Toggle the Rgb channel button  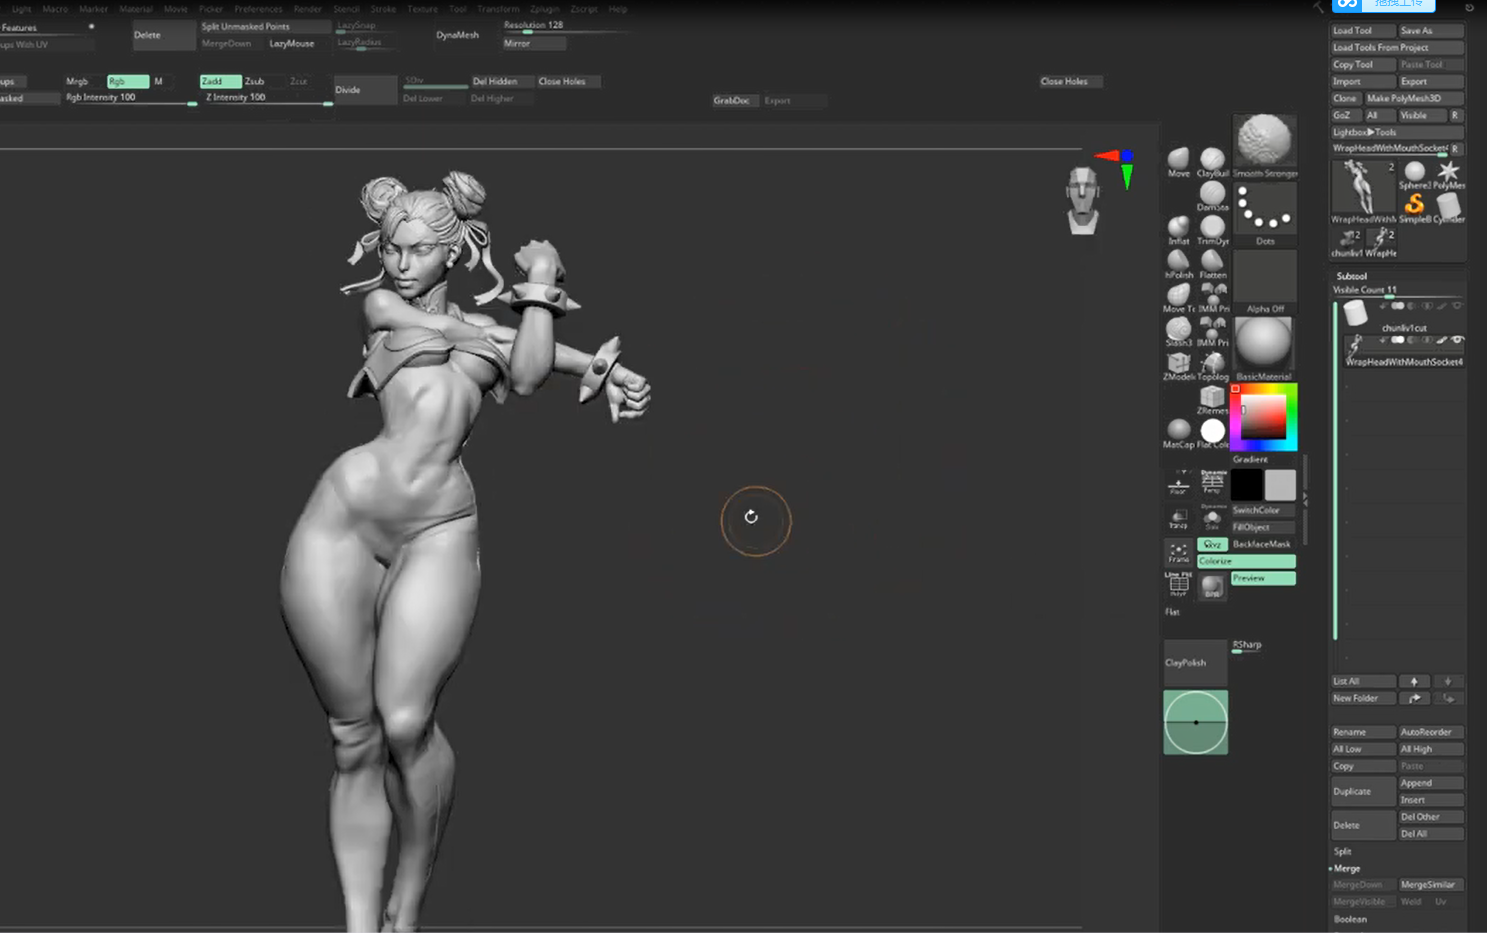tap(127, 81)
